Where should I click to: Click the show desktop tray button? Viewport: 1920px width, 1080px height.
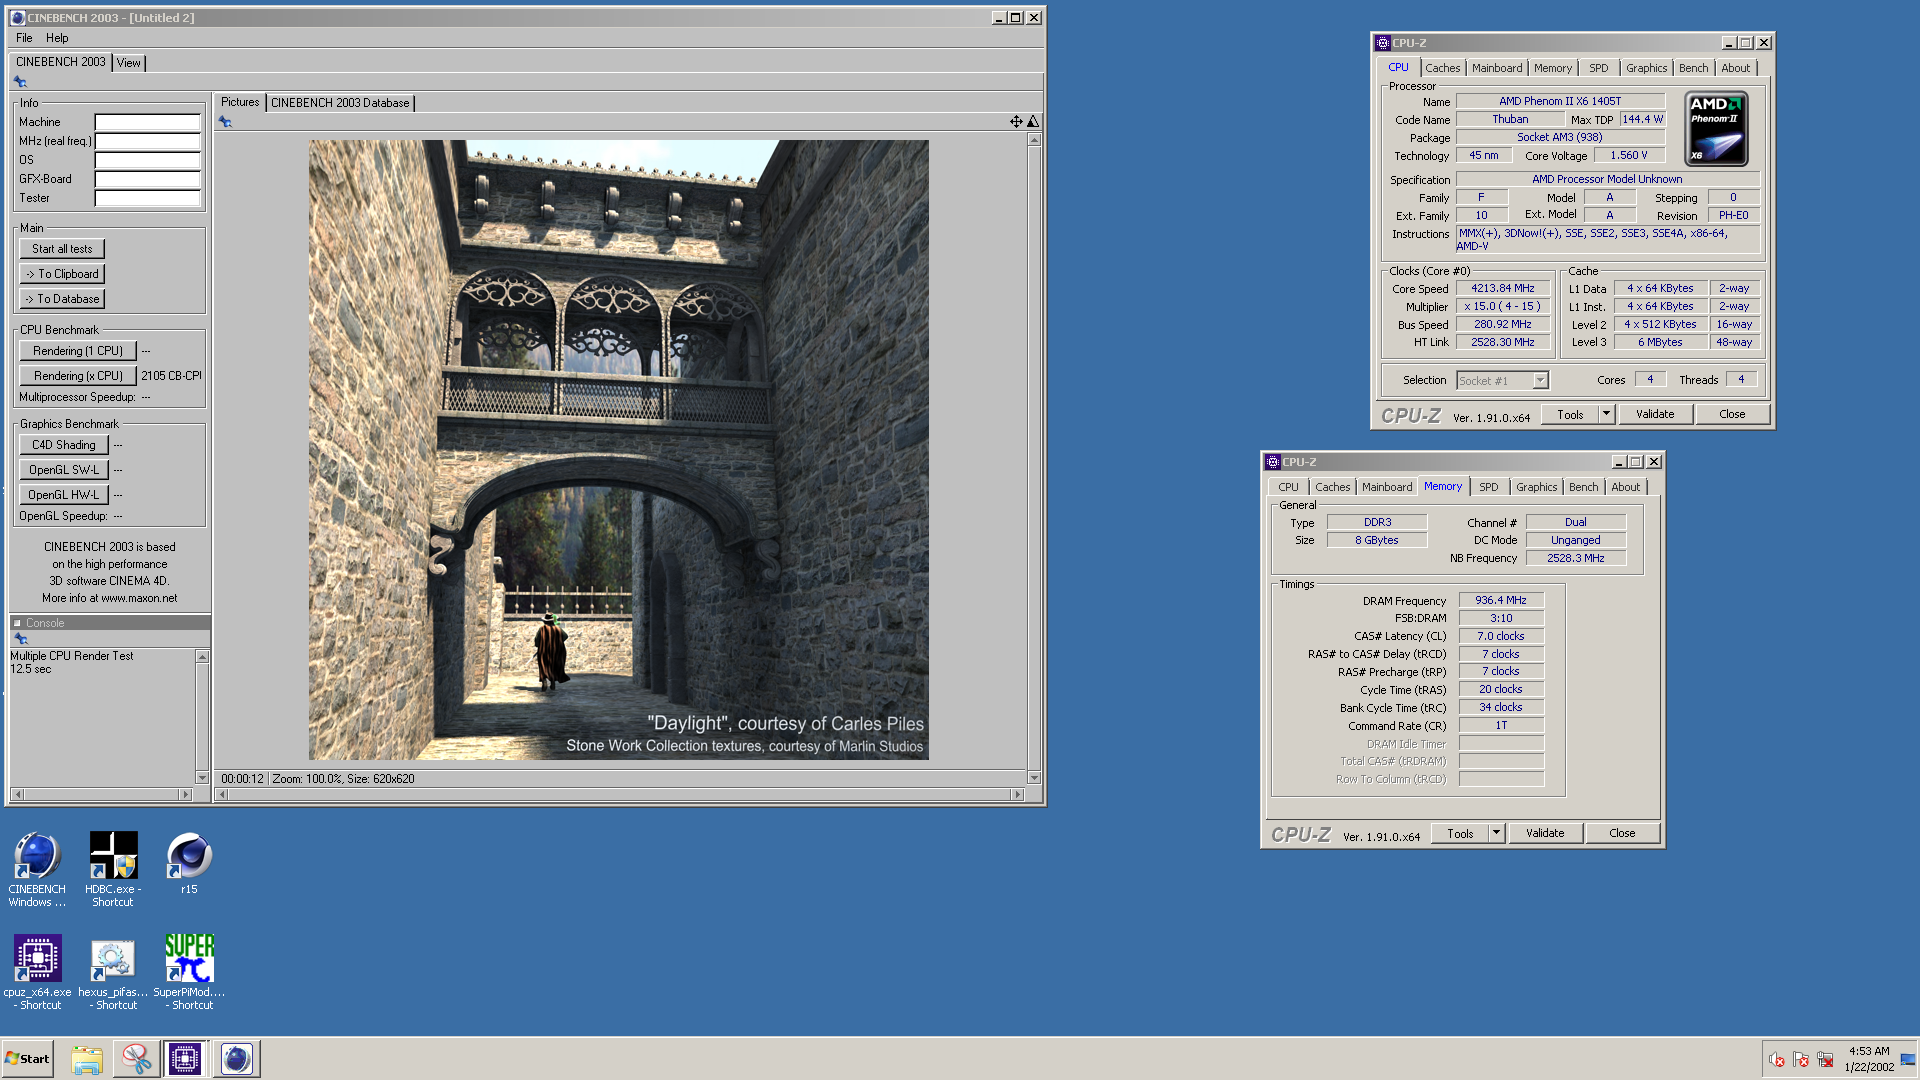[1908, 1059]
